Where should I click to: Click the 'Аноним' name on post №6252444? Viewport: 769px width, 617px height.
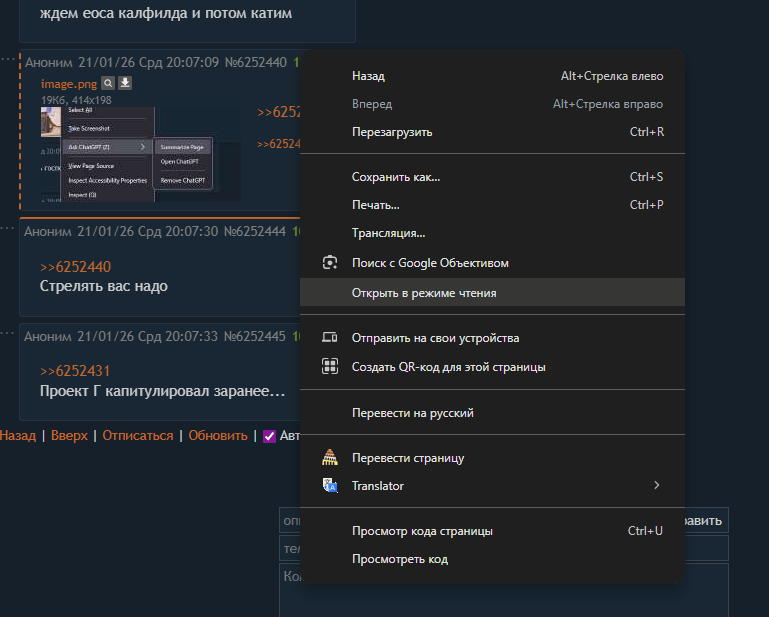(48, 231)
